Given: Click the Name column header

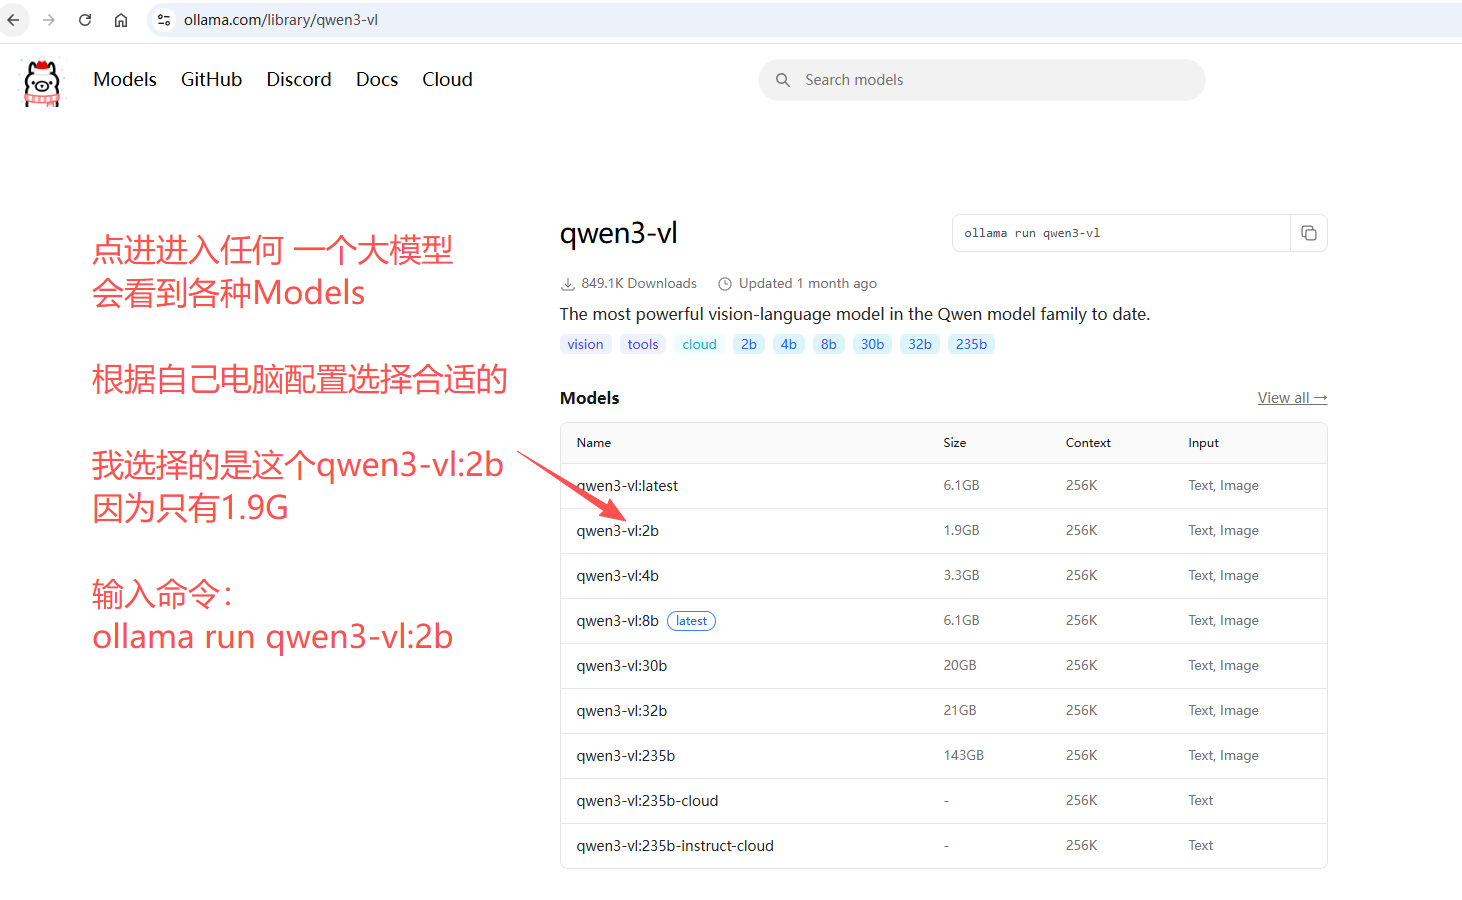Looking at the screenshot, I should tap(594, 443).
